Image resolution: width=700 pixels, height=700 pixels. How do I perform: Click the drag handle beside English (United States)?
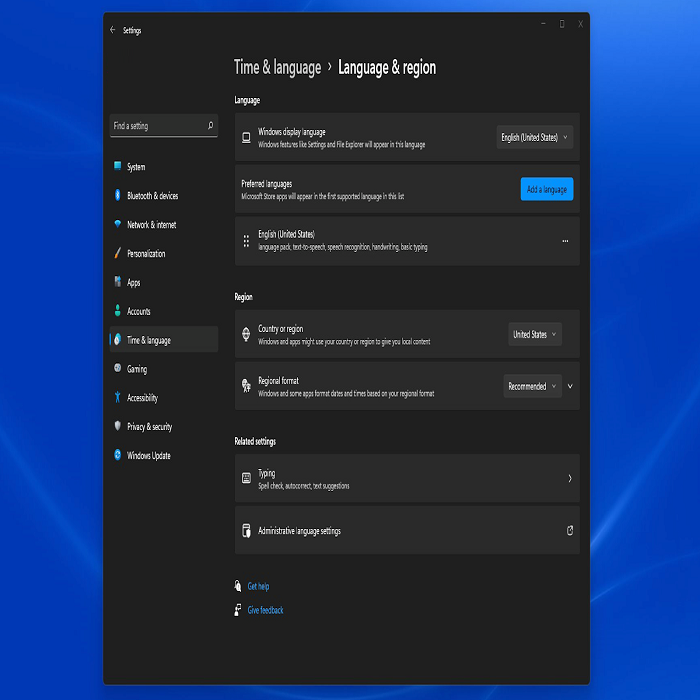tap(246, 241)
